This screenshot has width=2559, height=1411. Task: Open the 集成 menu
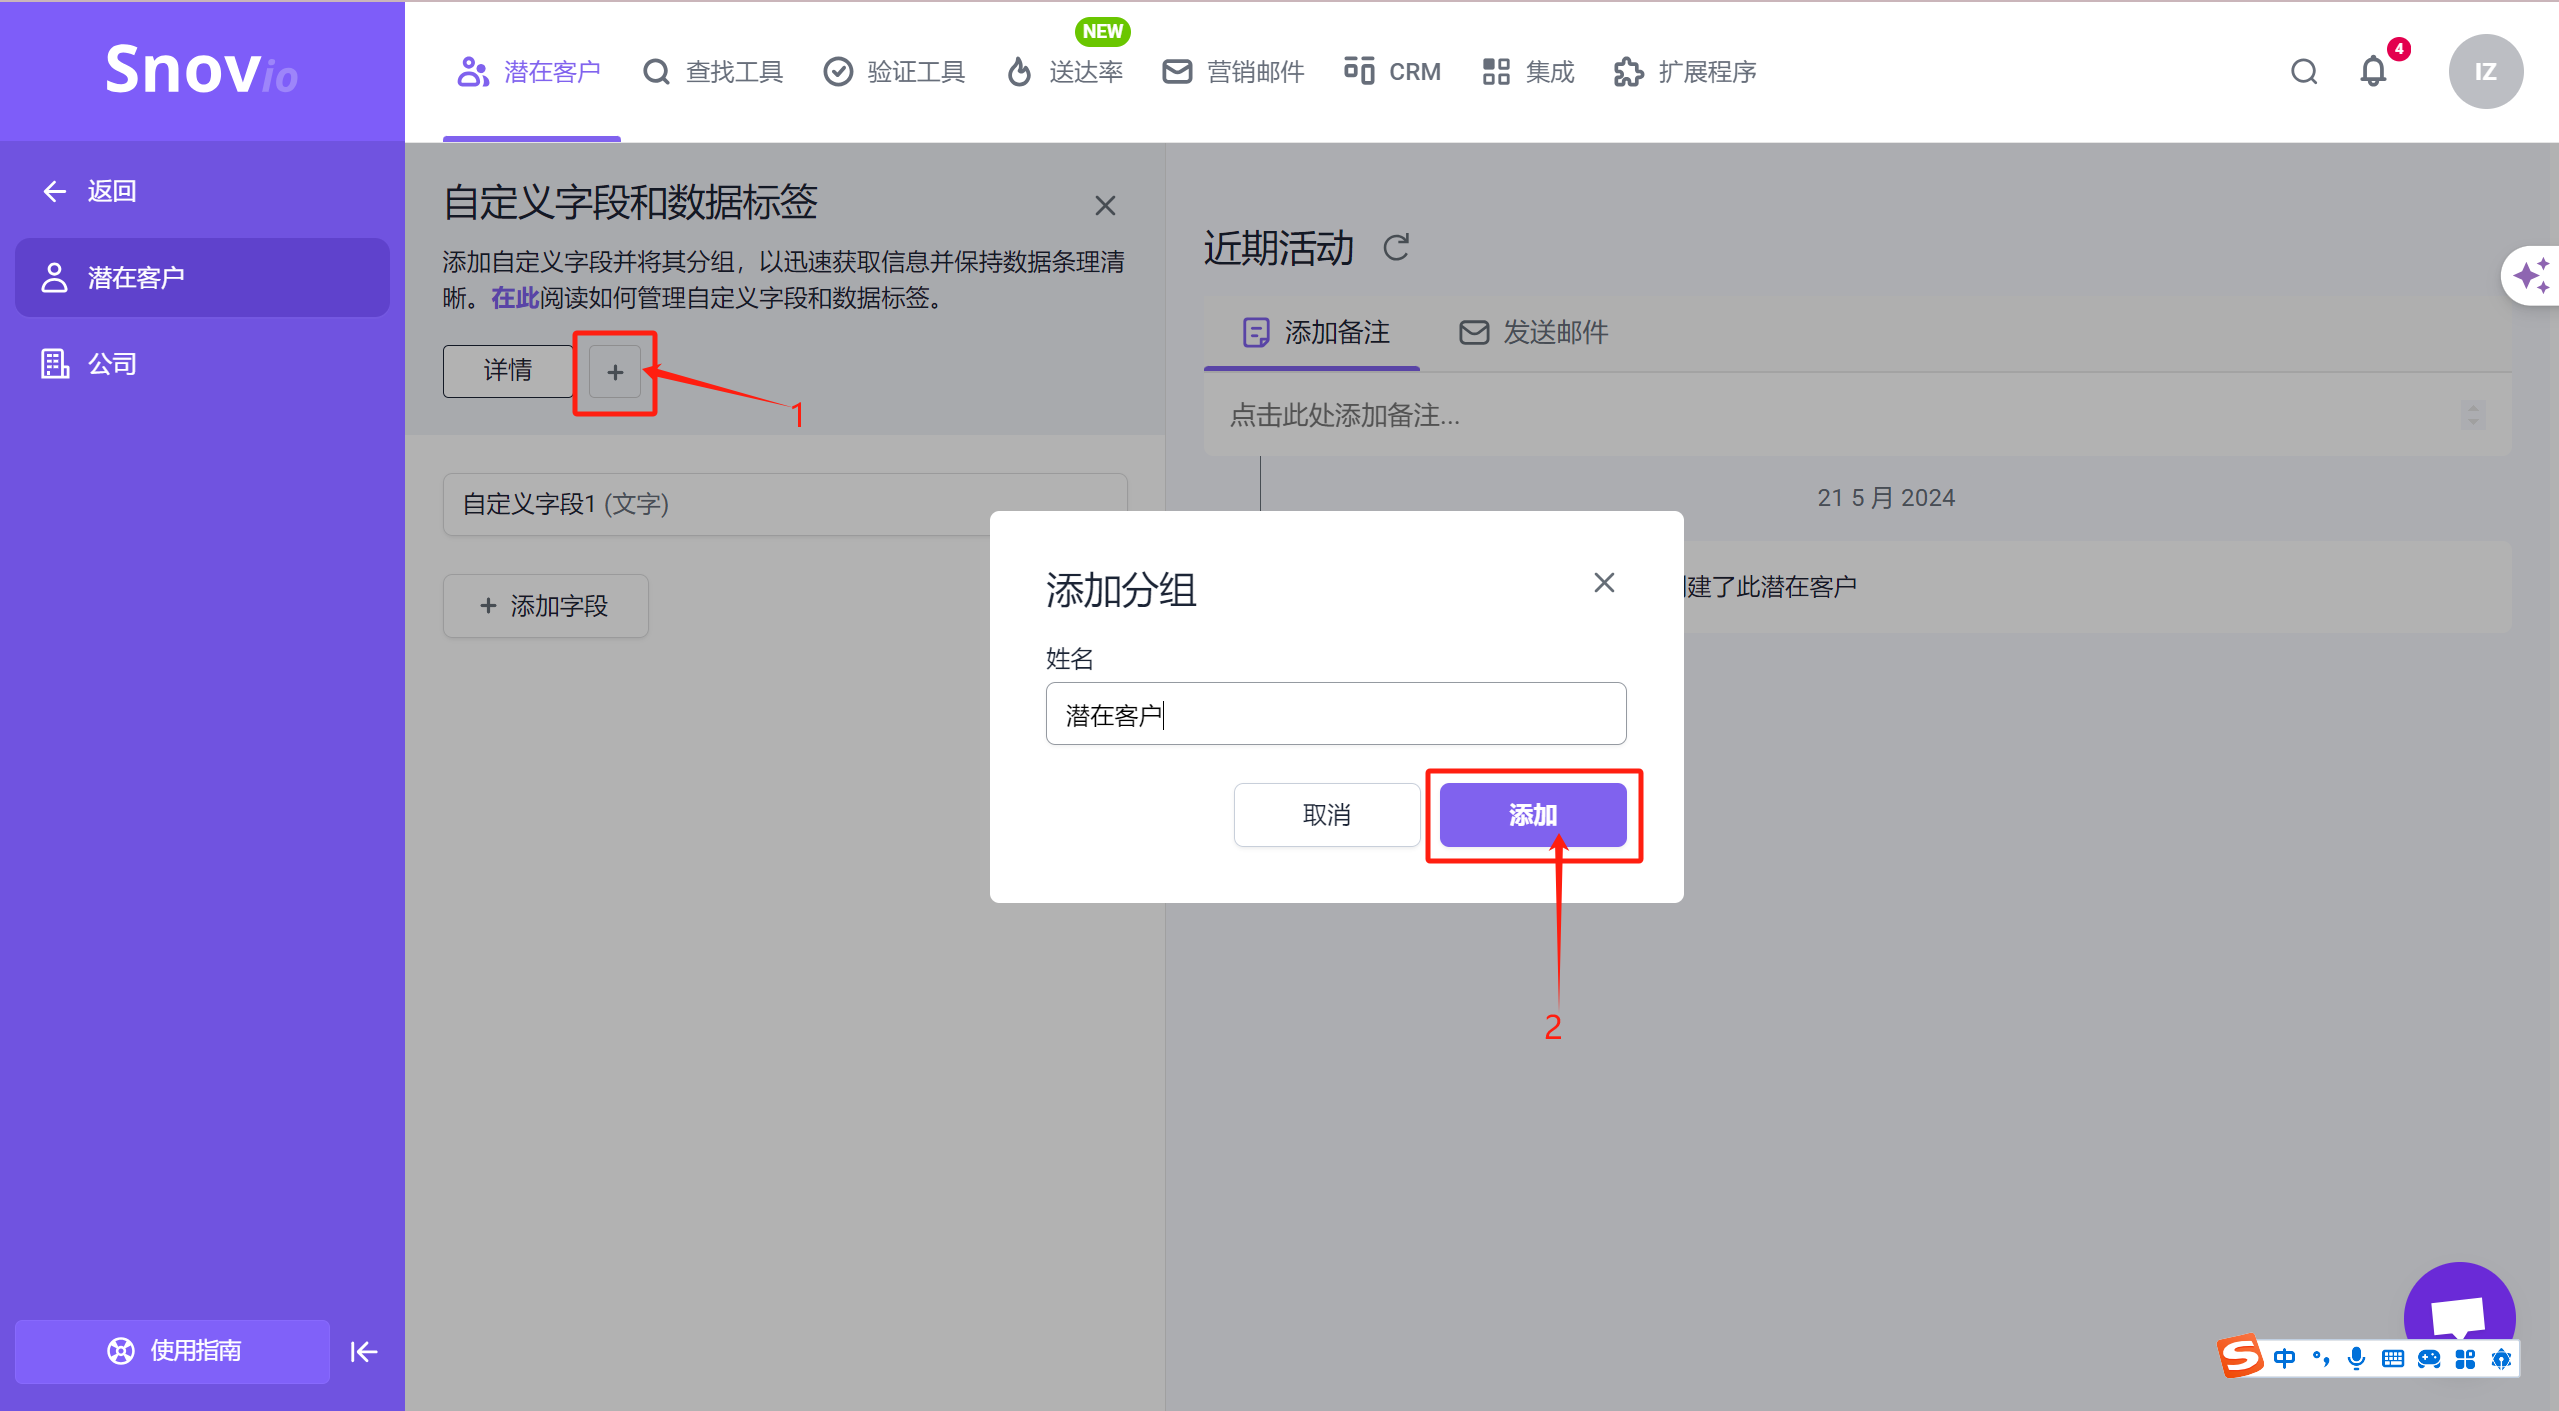click(1528, 72)
